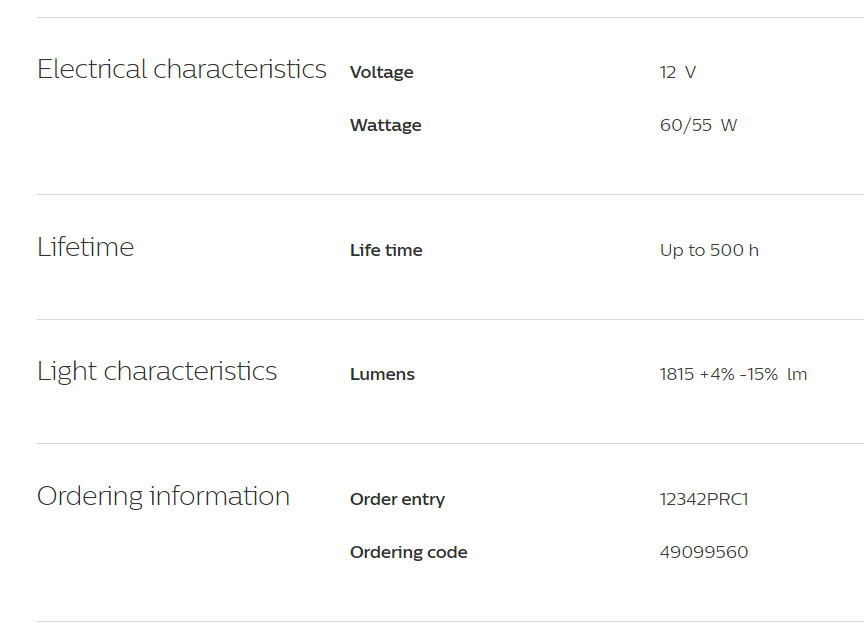Image resolution: width=864 pixels, height=626 pixels.
Task: Click the Lifetime section heading
Action: [85, 247]
